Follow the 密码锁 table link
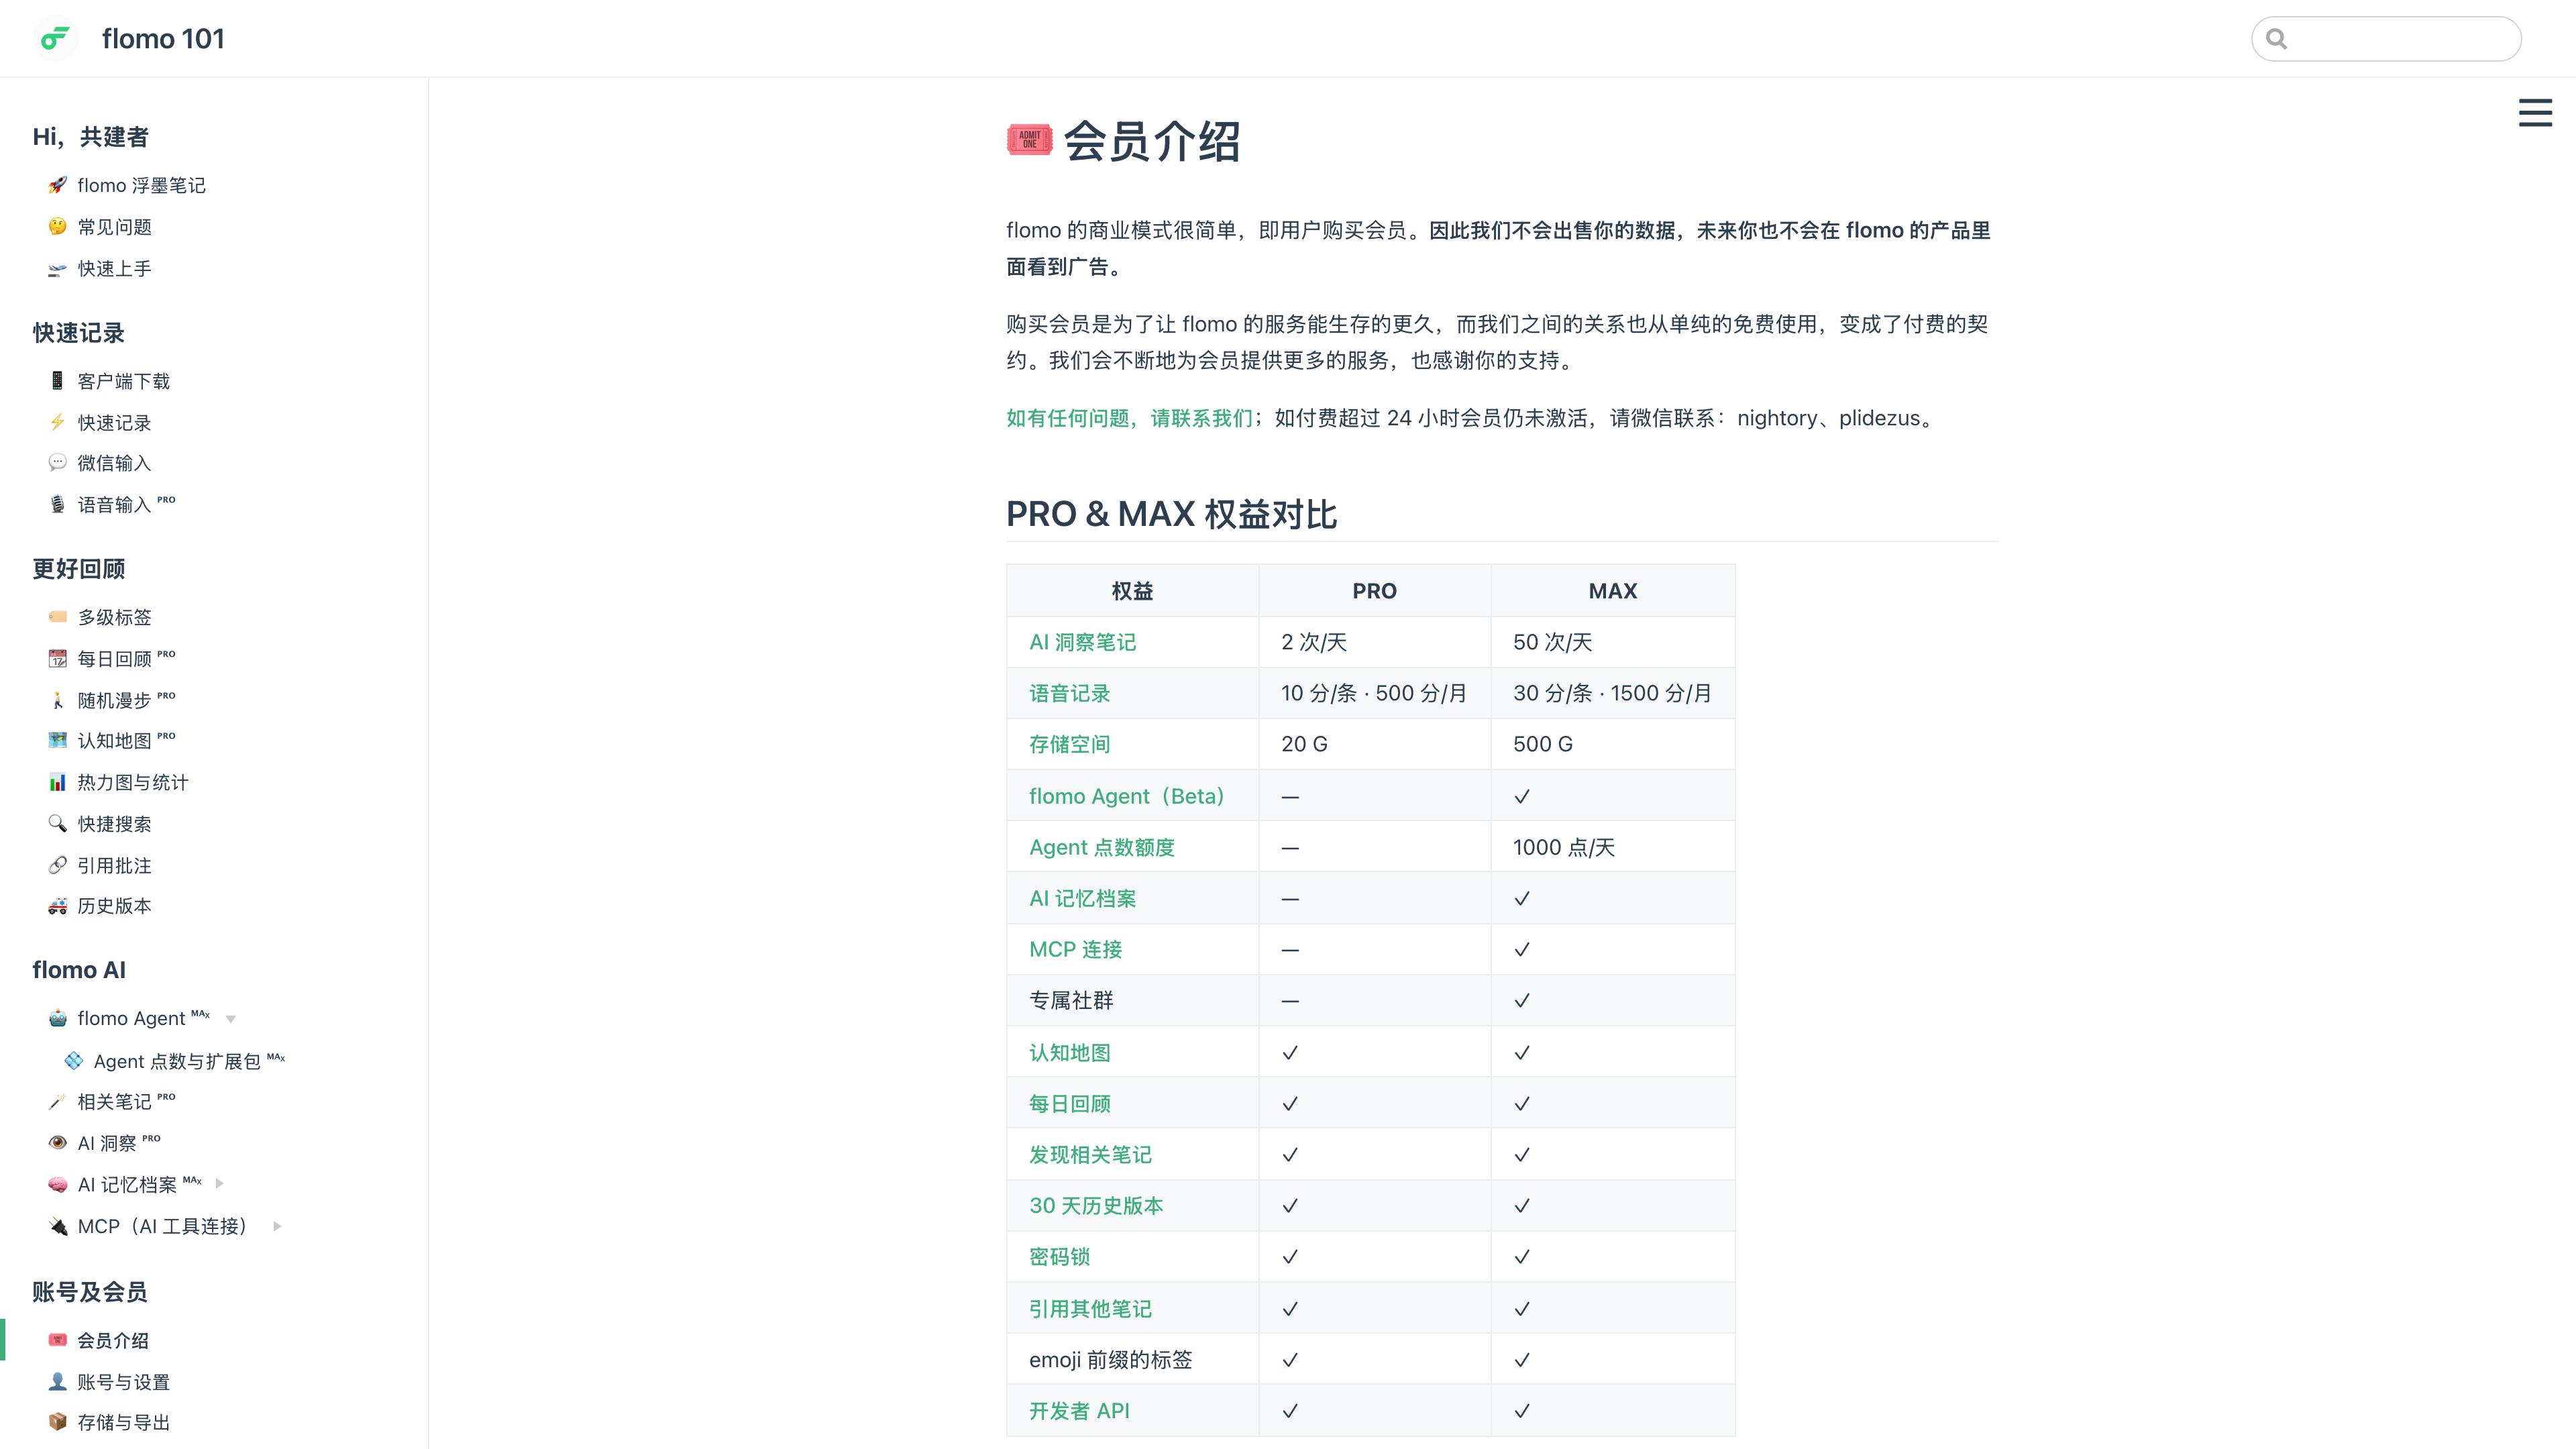Image resolution: width=2576 pixels, height=1449 pixels. point(1060,1257)
